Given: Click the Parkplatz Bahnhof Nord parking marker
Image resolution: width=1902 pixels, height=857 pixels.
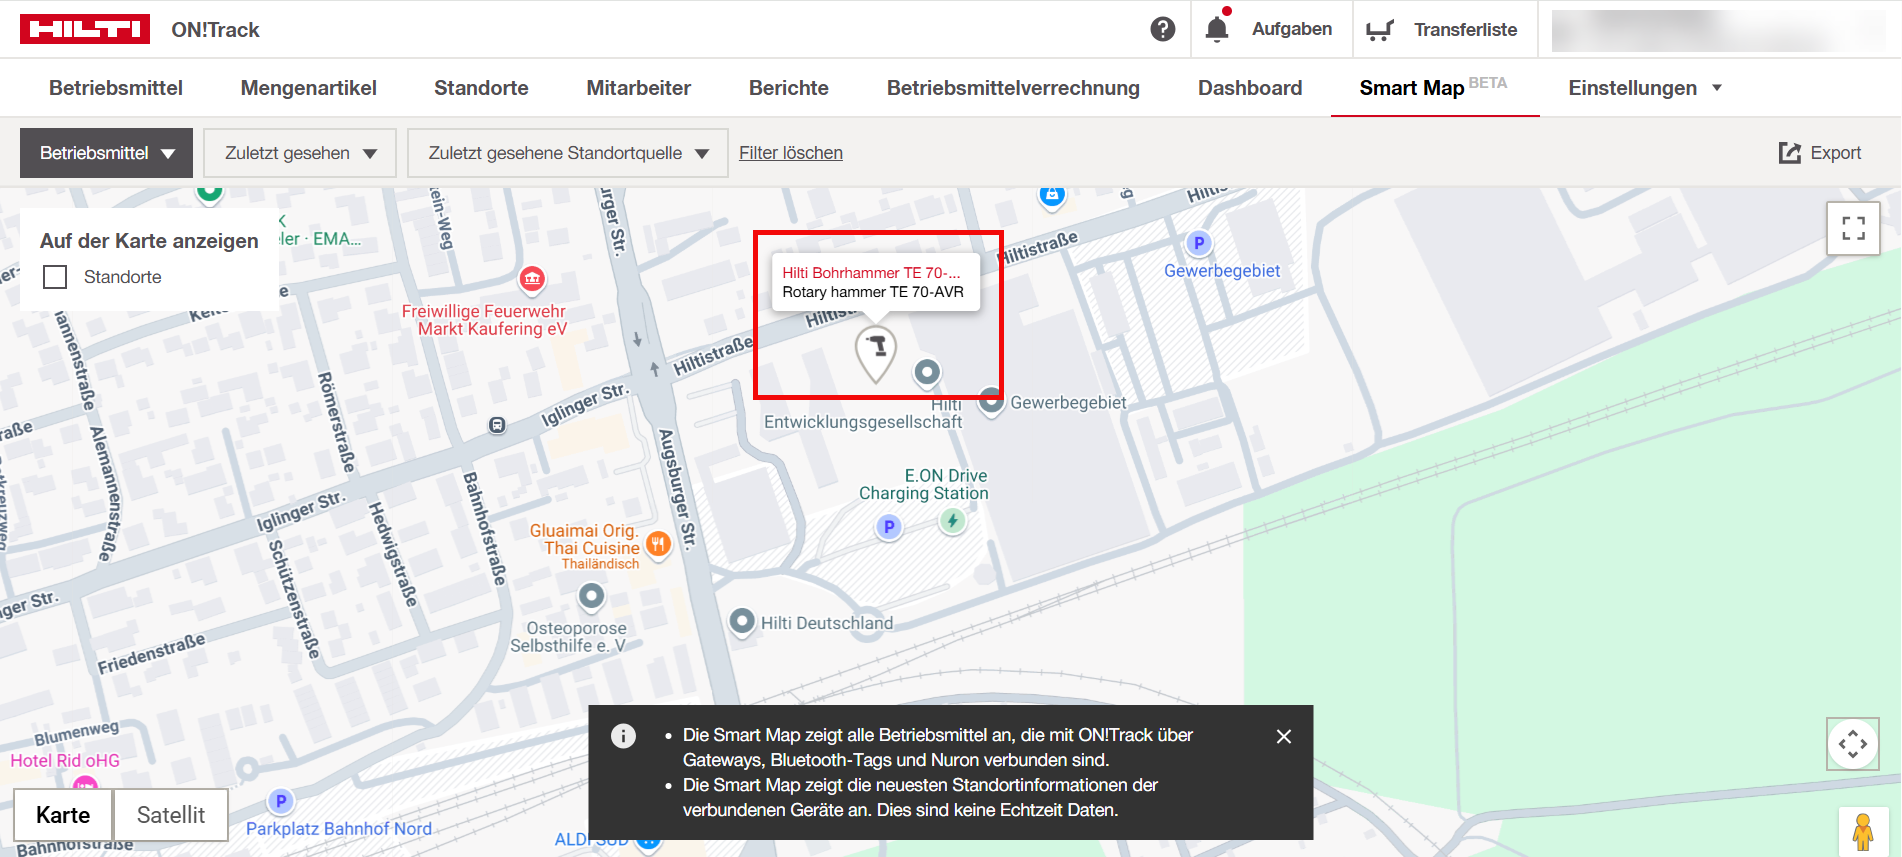Looking at the screenshot, I should tap(281, 801).
